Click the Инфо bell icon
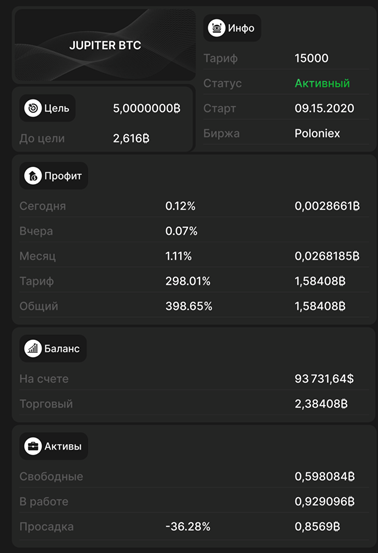The image size is (378, 553). click(216, 28)
